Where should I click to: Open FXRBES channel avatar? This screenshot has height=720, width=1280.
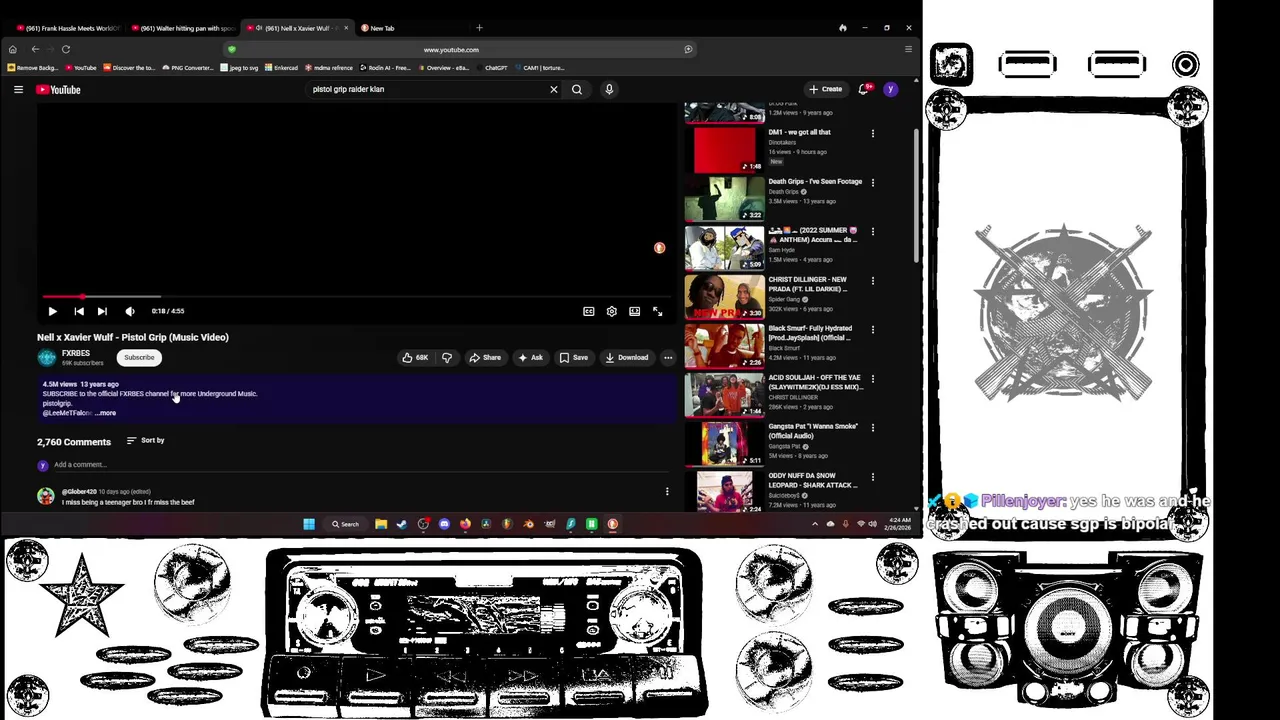[46, 357]
